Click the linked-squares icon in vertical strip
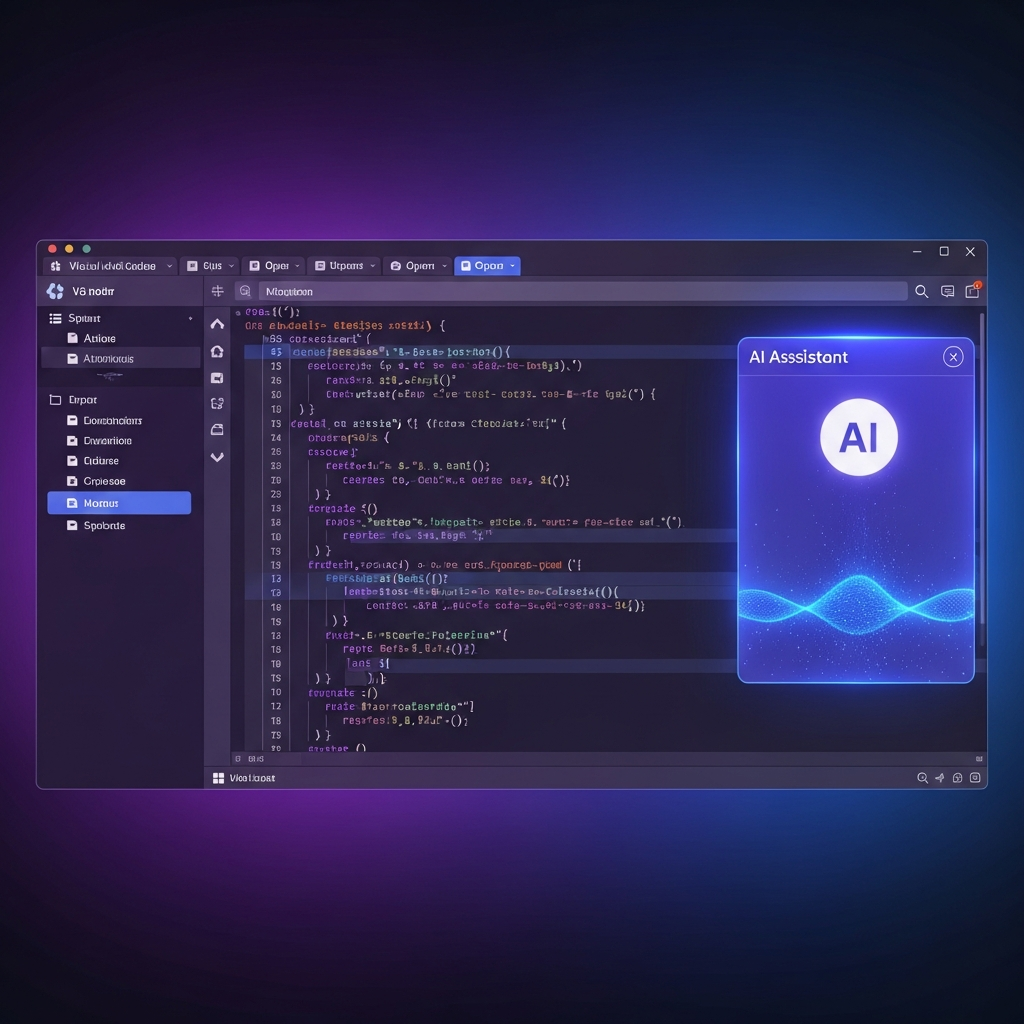This screenshot has width=1024, height=1024. click(x=217, y=404)
